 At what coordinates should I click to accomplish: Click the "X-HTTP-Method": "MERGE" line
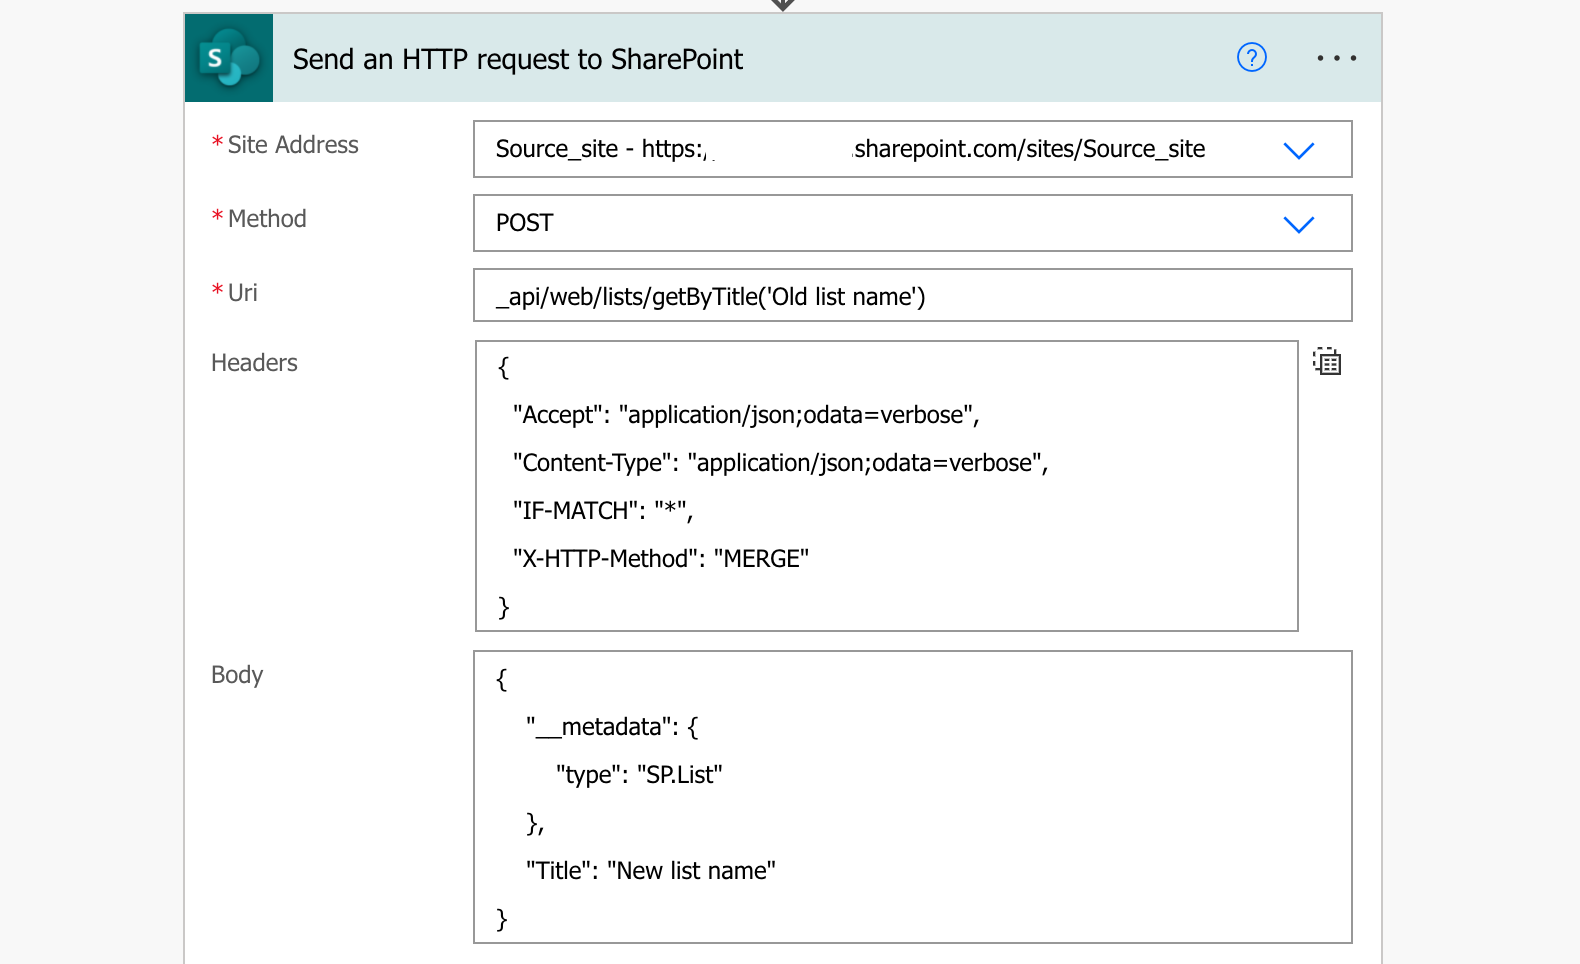pyautogui.click(x=661, y=559)
